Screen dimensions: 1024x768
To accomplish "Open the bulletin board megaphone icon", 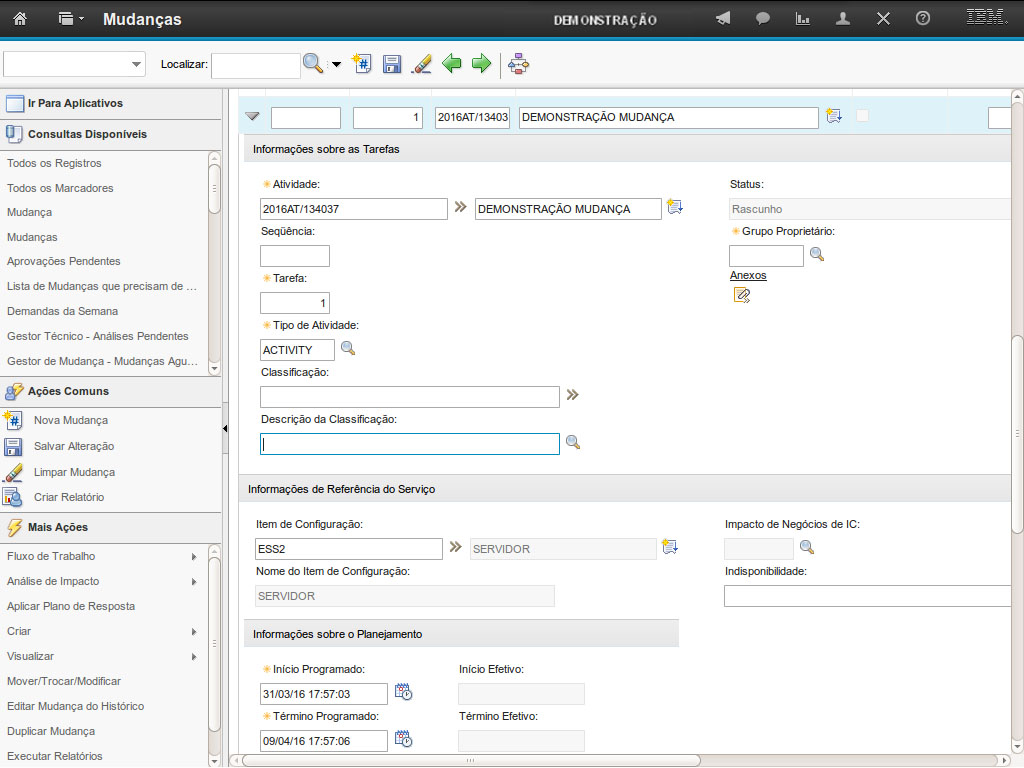I will (x=723, y=19).
